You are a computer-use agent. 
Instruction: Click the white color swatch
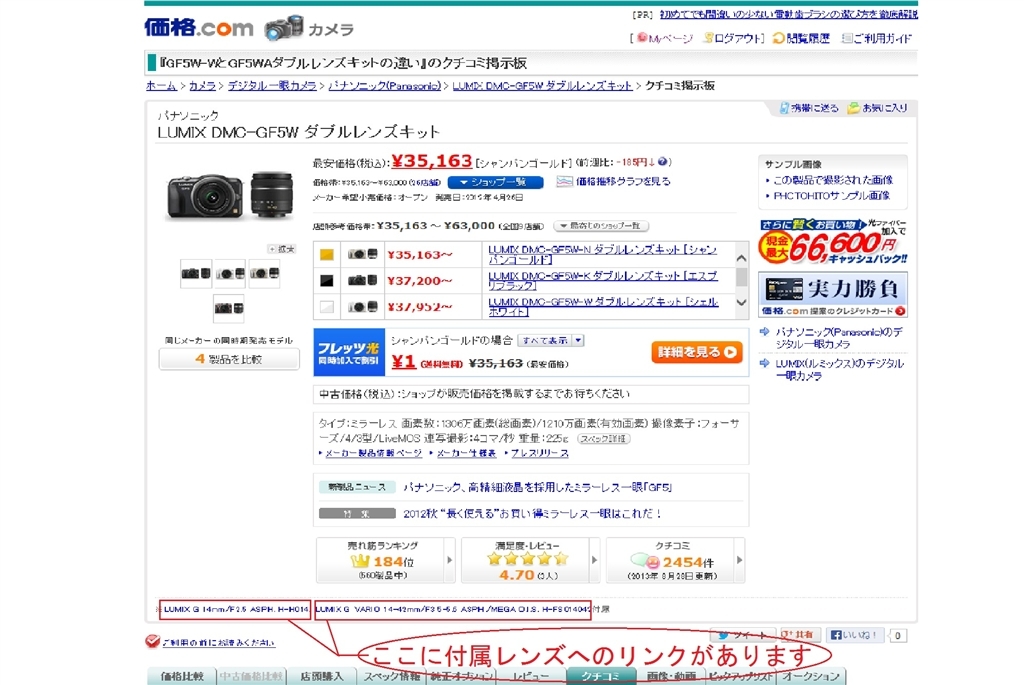point(327,306)
